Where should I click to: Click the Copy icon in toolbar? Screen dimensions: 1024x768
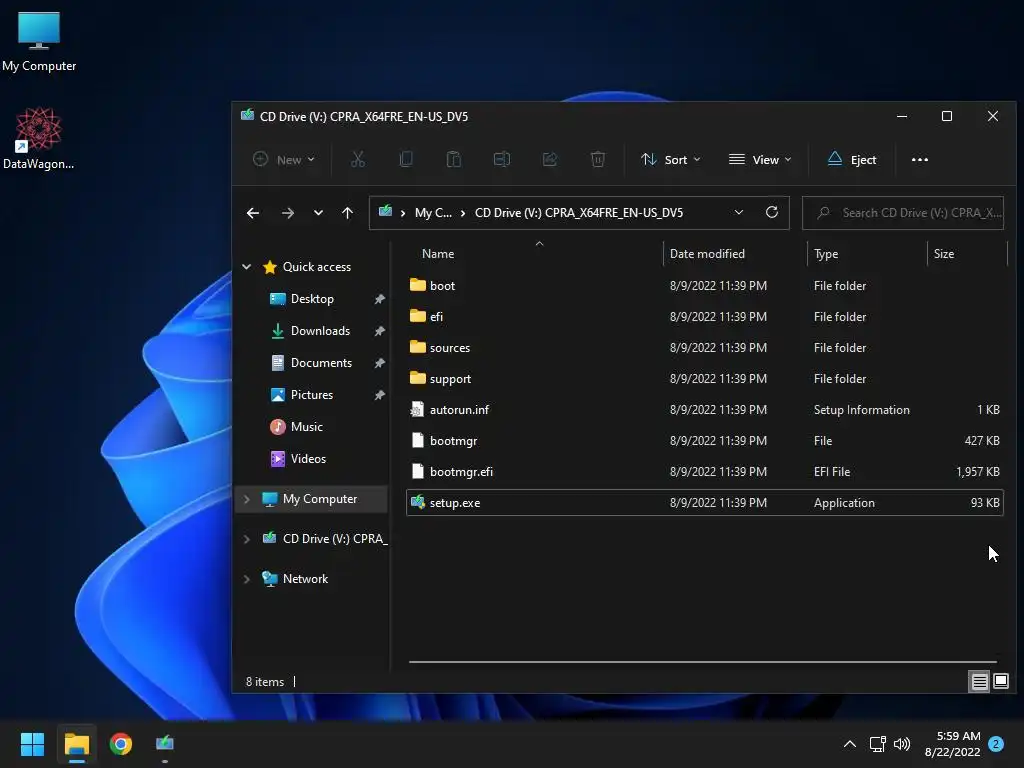[406, 159]
